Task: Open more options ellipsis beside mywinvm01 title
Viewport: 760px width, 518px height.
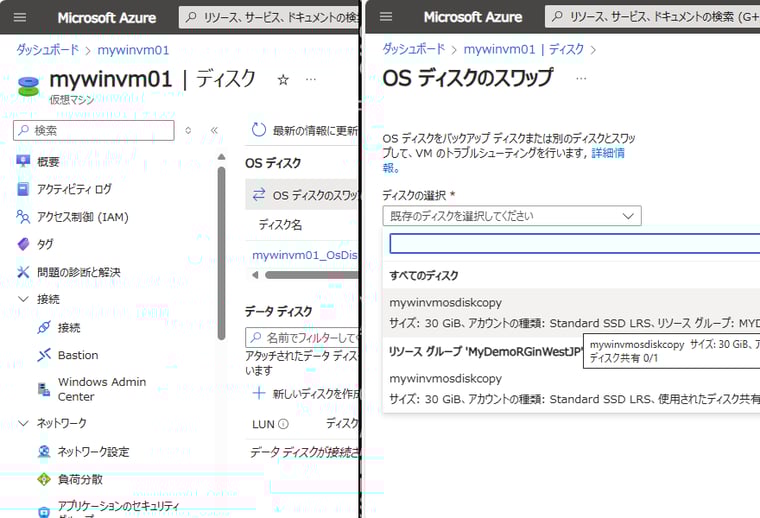Action: pyautogui.click(x=311, y=79)
